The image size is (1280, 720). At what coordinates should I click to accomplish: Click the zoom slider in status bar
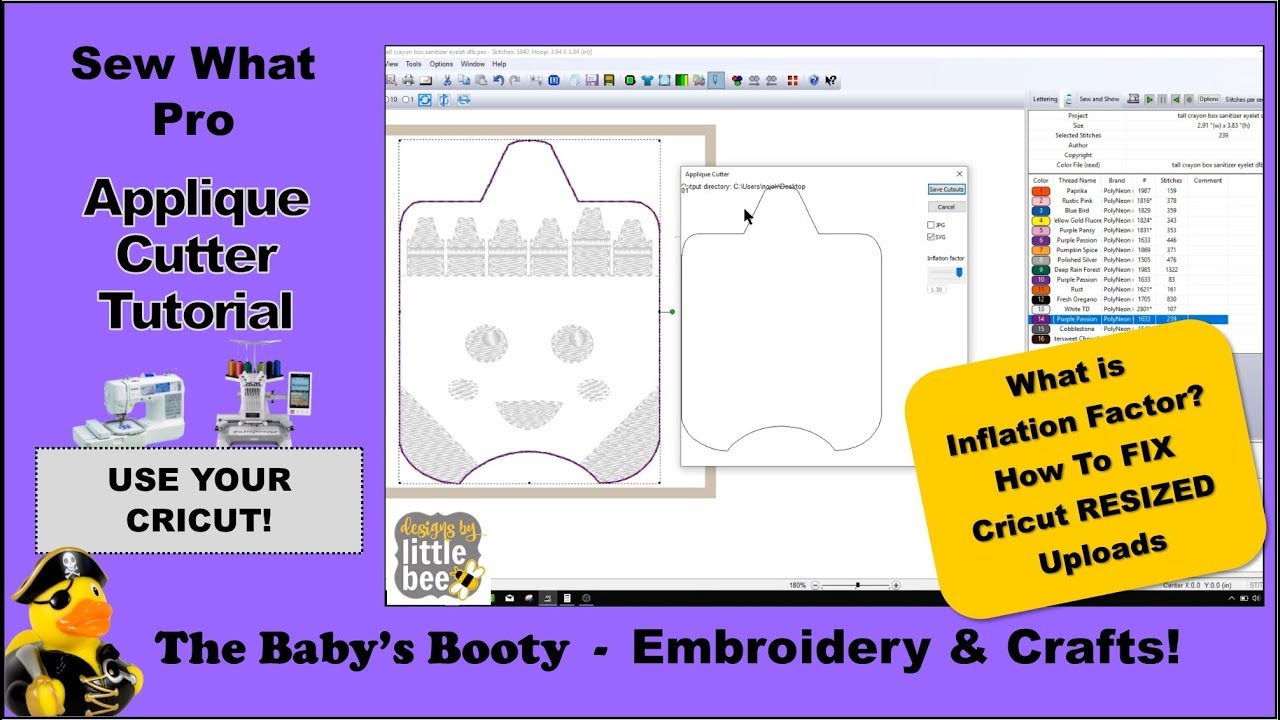[858, 585]
